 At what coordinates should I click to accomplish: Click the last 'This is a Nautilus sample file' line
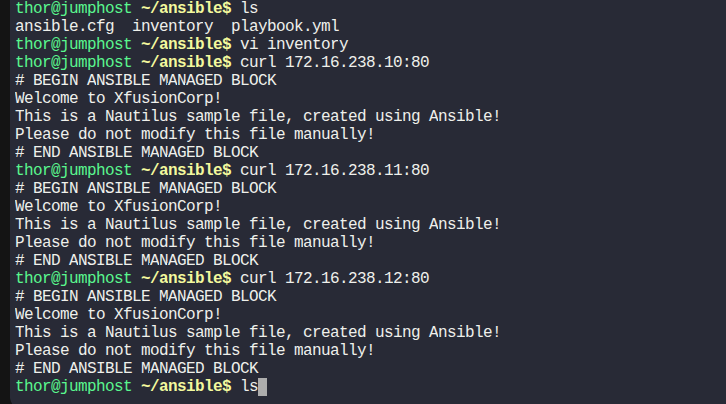pyautogui.click(x=258, y=332)
